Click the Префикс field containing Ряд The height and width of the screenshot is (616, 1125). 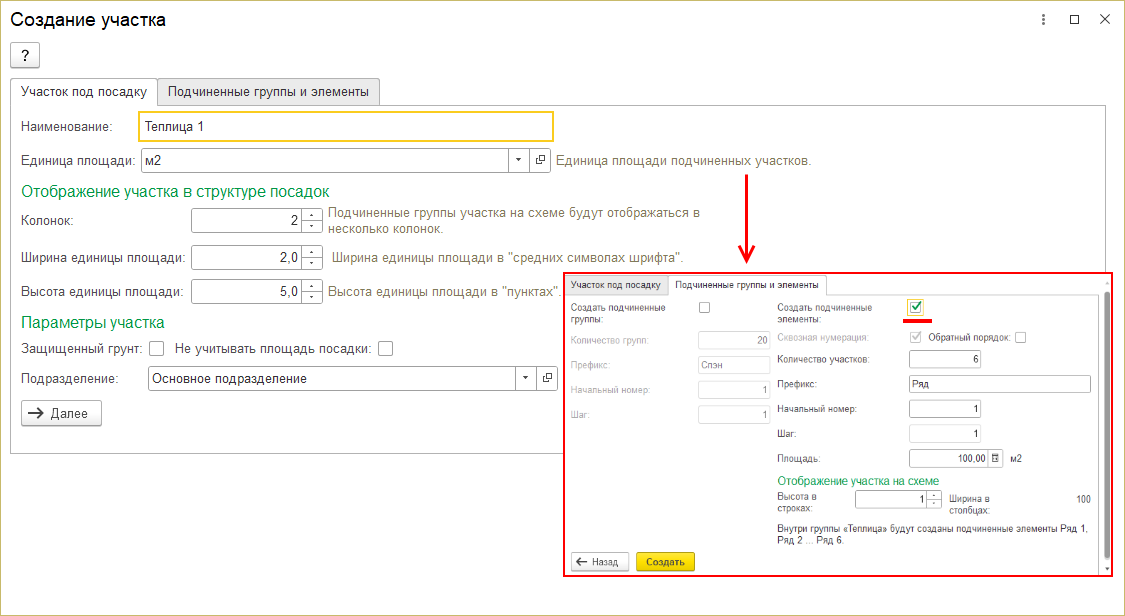click(999, 384)
